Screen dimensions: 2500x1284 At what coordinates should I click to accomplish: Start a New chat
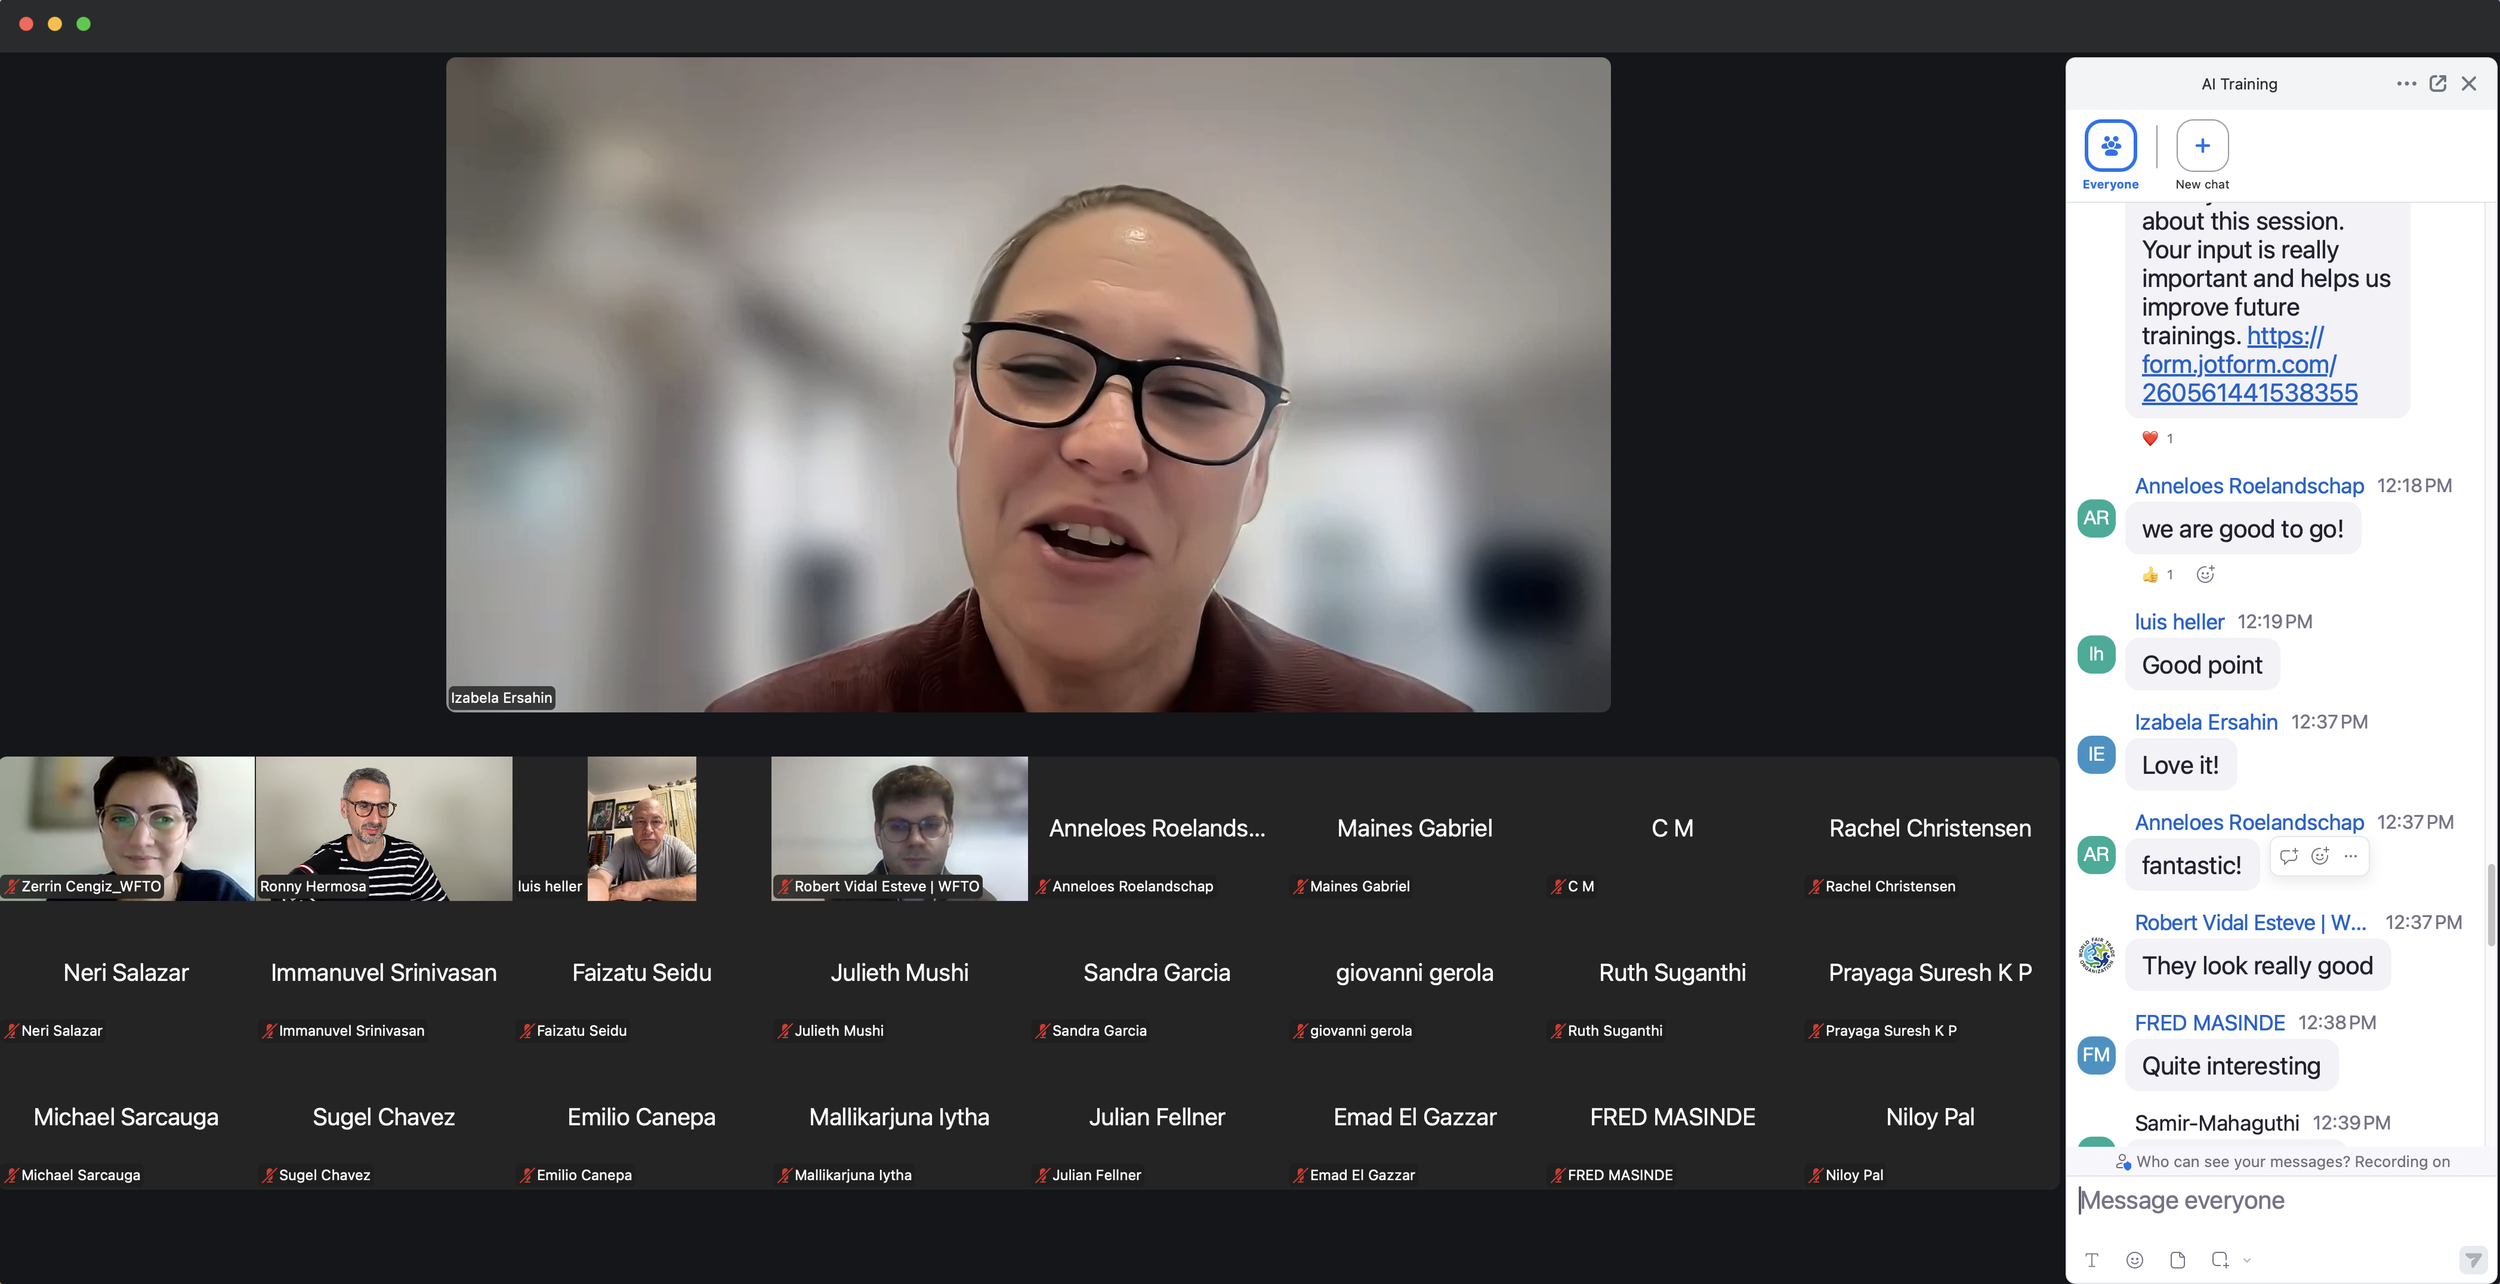tap(2202, 147)
